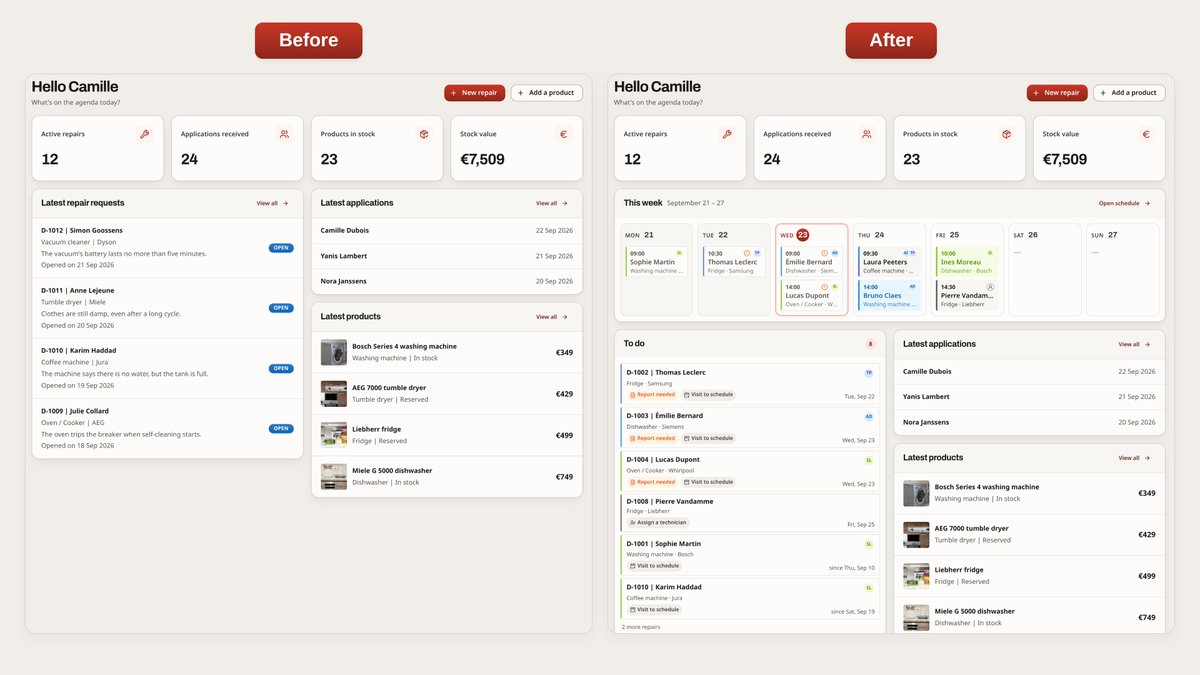Click the people icon in the Before panel's Applications received card
This screenshot has height=675, width=1200.
point(284,134)
